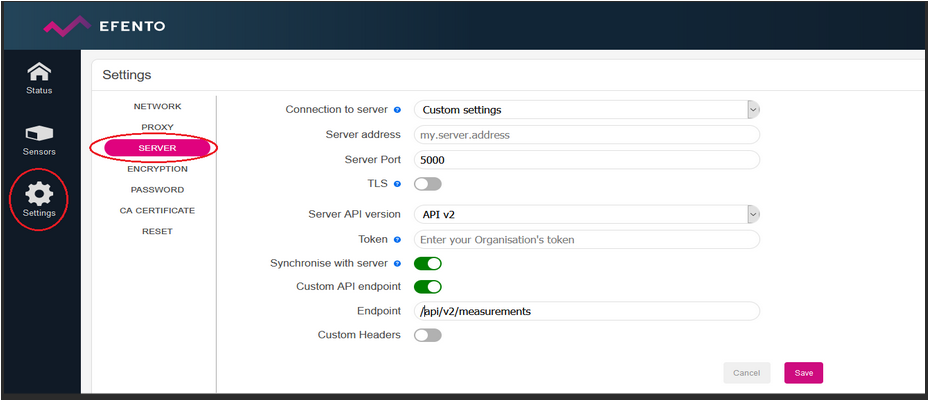Turn off Custom API endpoint toggle
The height and width of the screenshot is (400, 929).
pyautogui.click(x=427, y=287)
